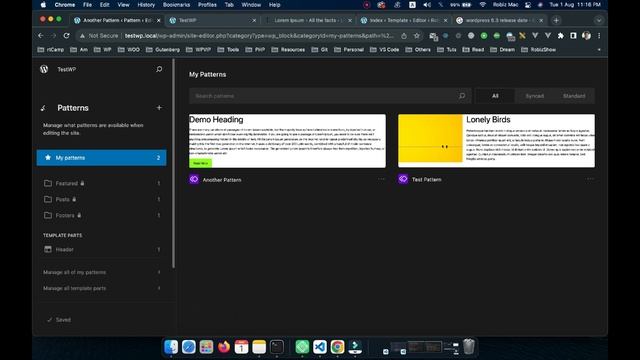Open Terminal from the Dock
This screenshot has height=360, width=640.
click(x=277, y=347)
